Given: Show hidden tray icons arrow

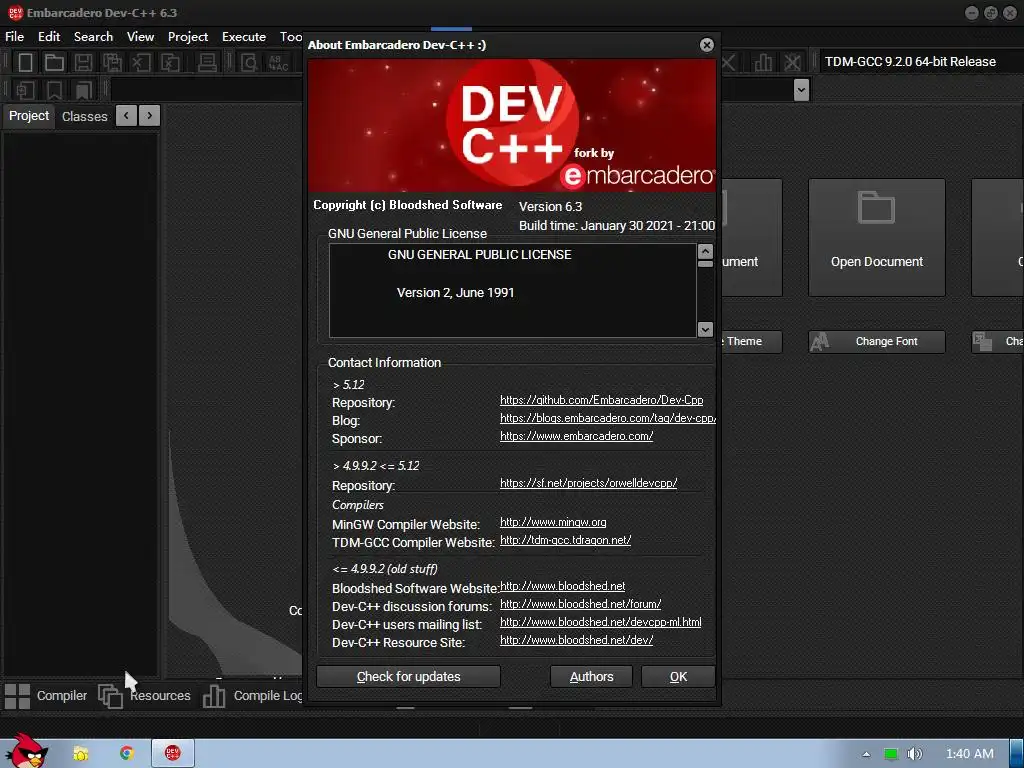Looking at the screenshot, I should click(x=867, y=754).
